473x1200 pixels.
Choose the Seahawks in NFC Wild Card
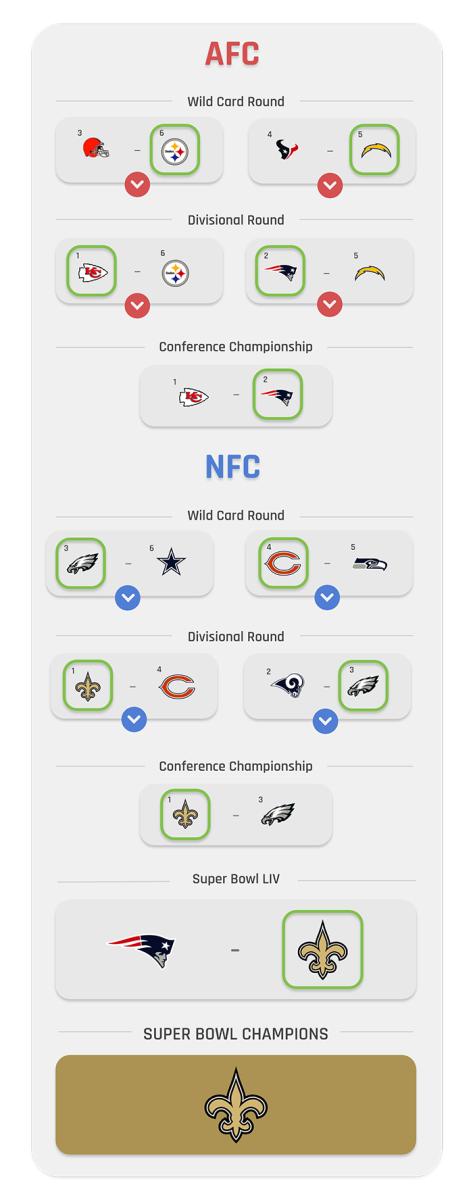370,564
